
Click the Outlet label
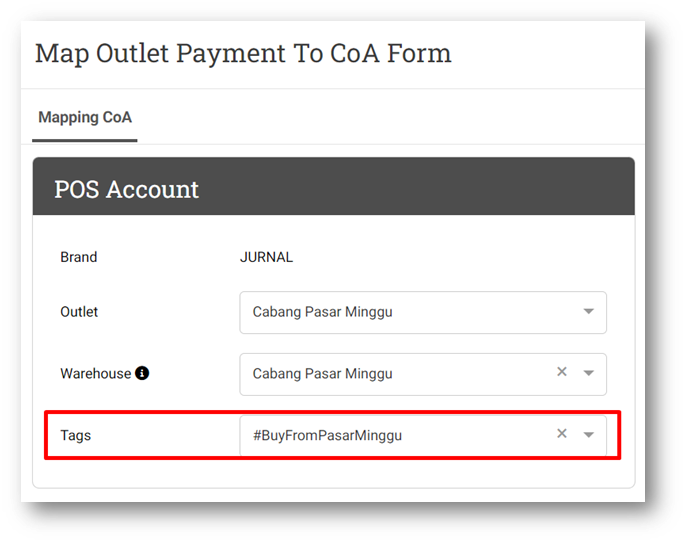click(x=79, y=312)
